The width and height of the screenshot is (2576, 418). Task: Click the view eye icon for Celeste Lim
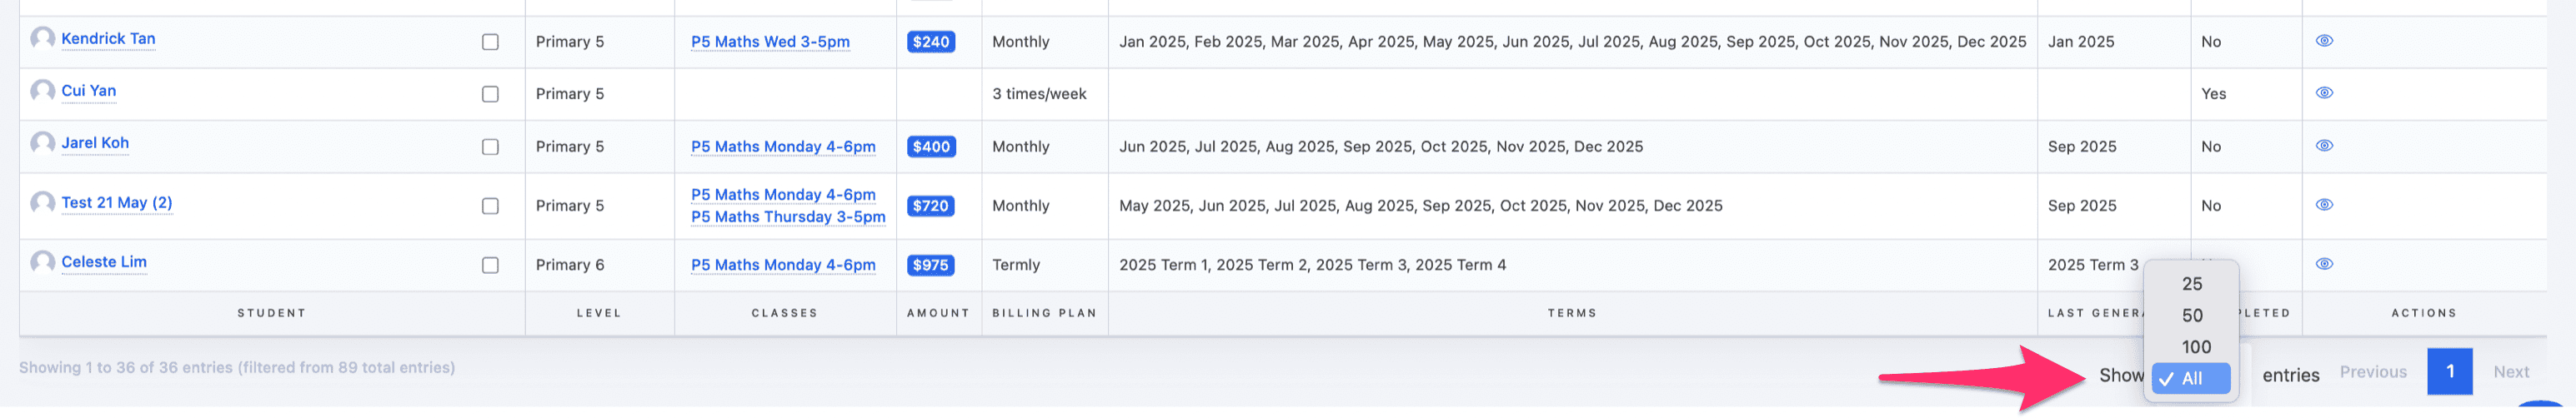[x=2324, y=264]
